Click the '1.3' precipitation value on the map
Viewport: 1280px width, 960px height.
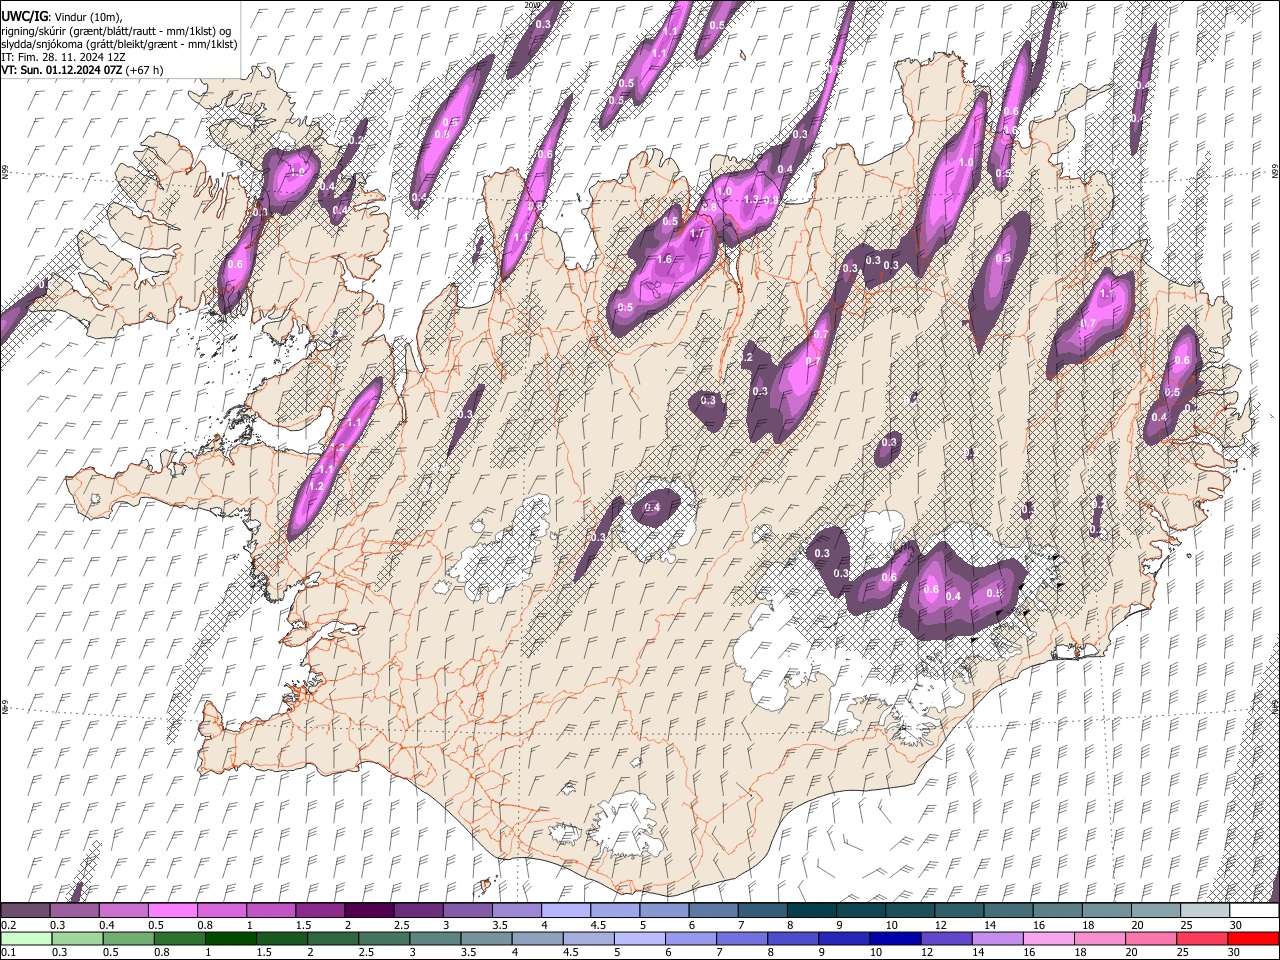pos(751,199)
